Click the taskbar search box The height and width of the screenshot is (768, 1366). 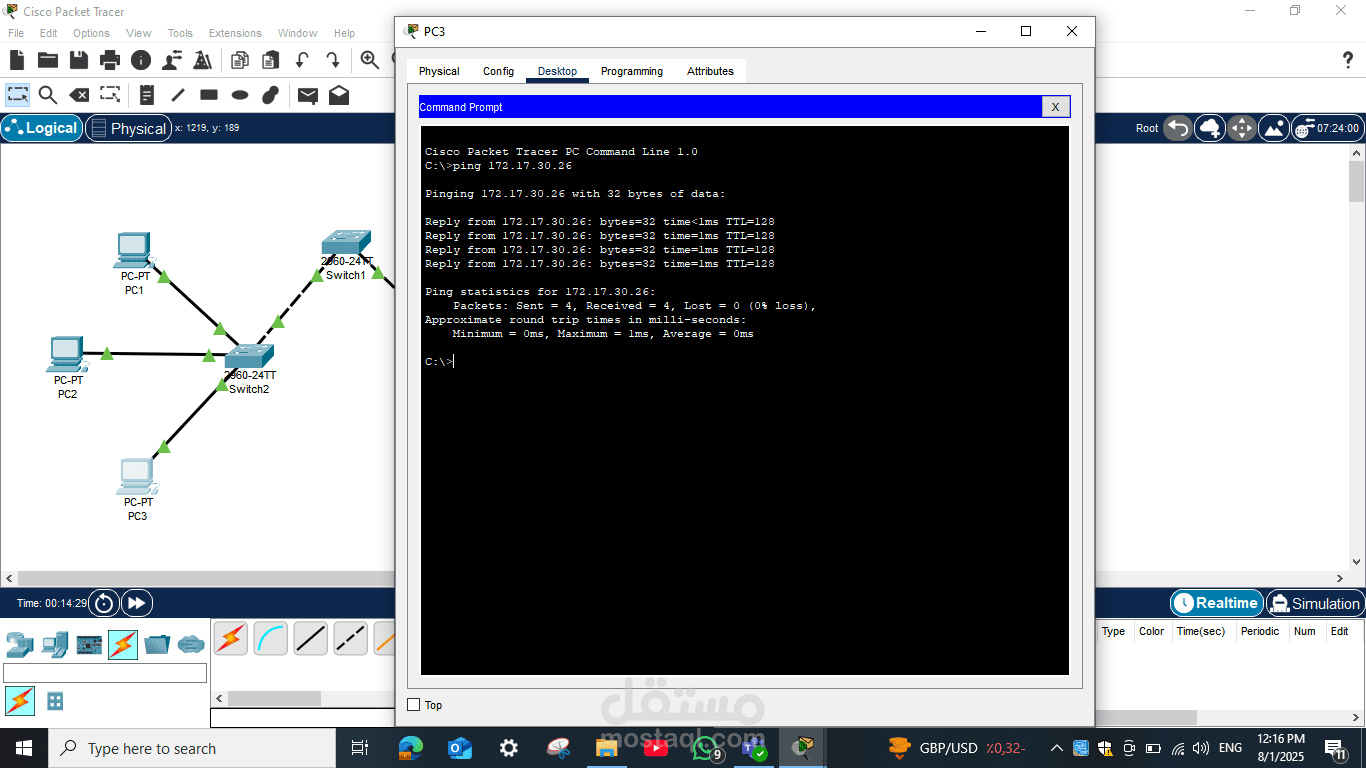click(192, 748)
